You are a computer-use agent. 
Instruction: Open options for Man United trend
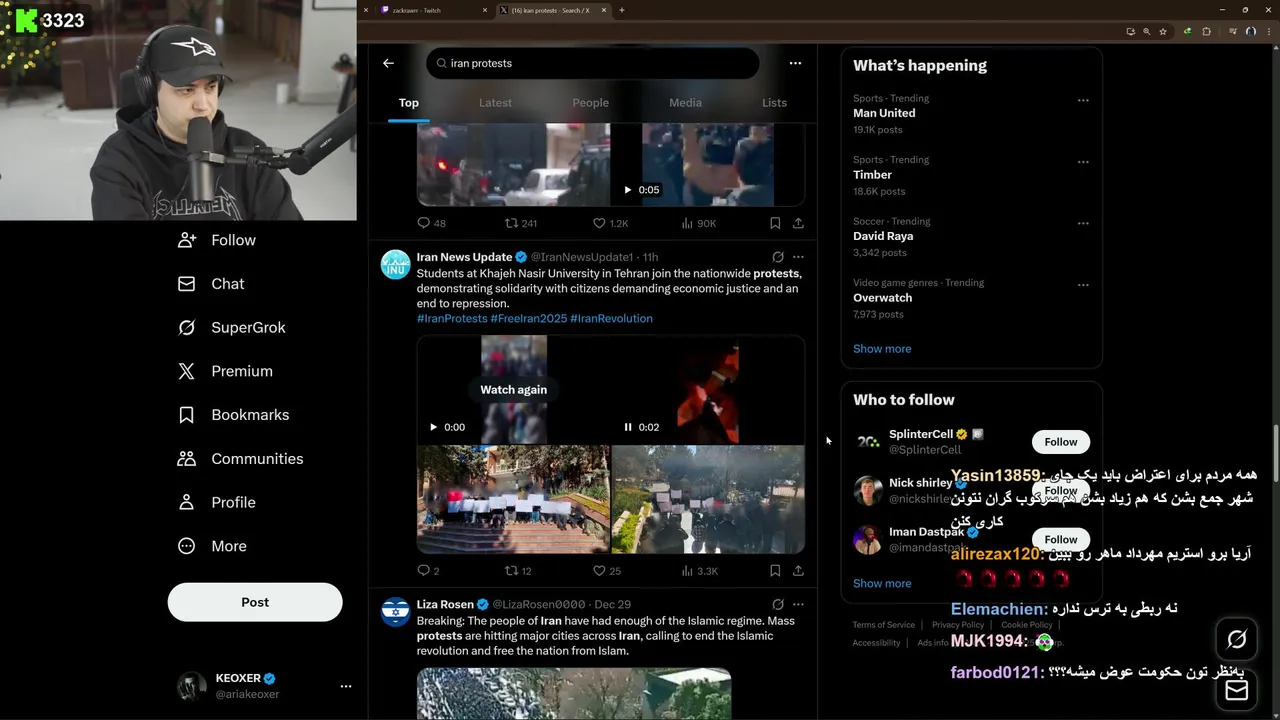1083,100
